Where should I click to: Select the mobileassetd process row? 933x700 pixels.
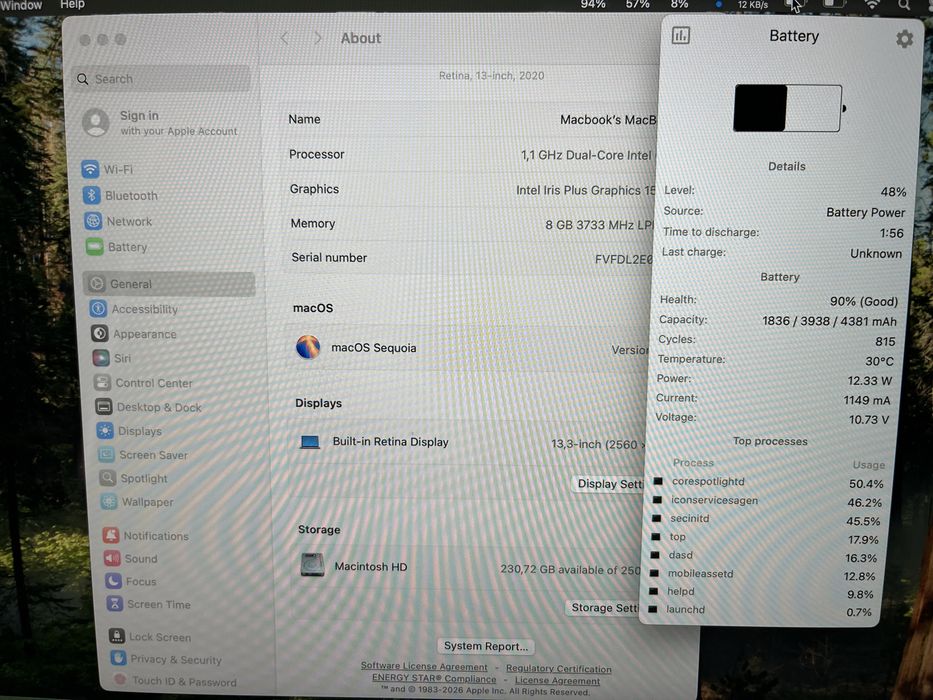762,574
